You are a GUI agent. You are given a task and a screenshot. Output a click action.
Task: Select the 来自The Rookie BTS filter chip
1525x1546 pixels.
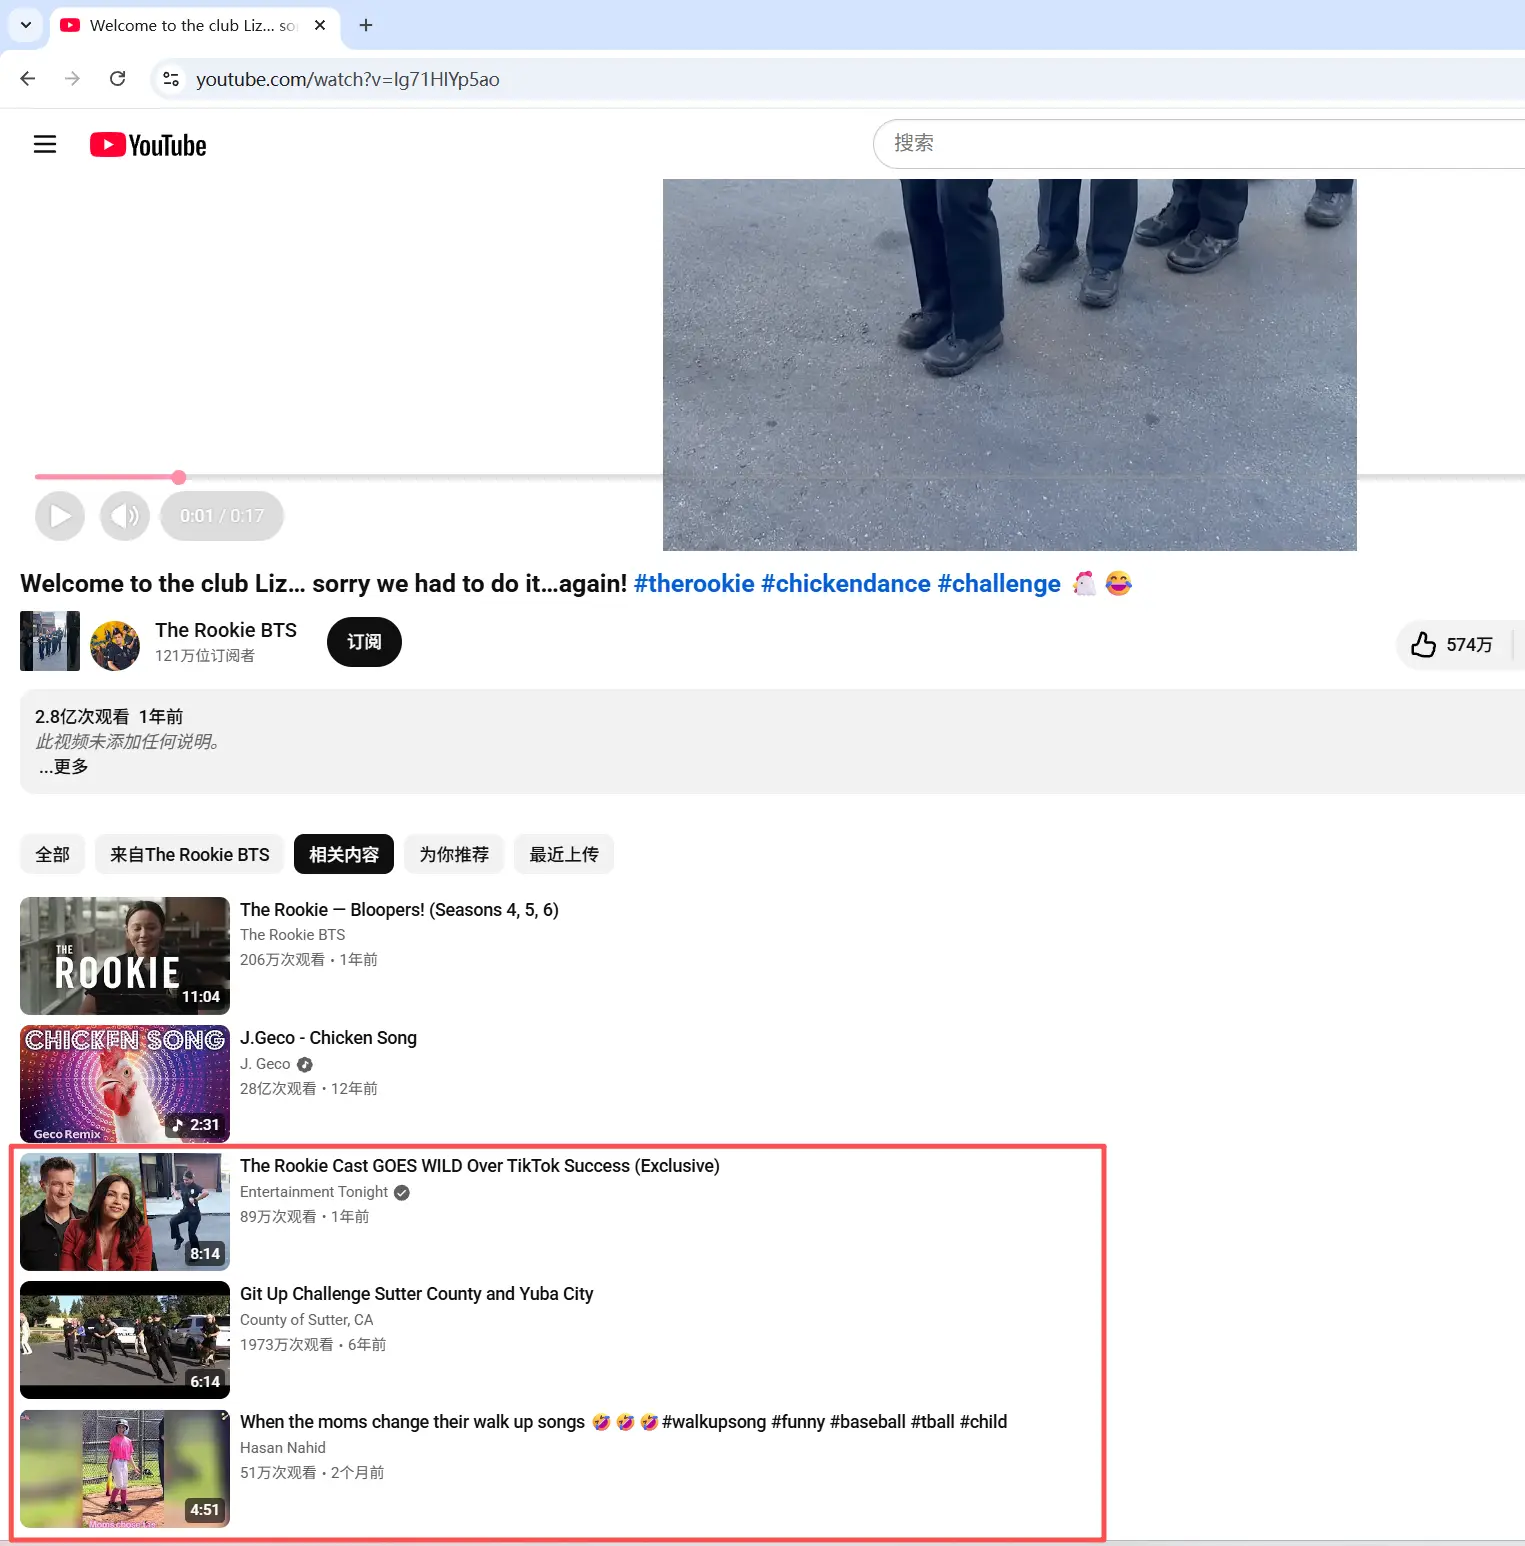pyautogui.click(x=190, y=855)
